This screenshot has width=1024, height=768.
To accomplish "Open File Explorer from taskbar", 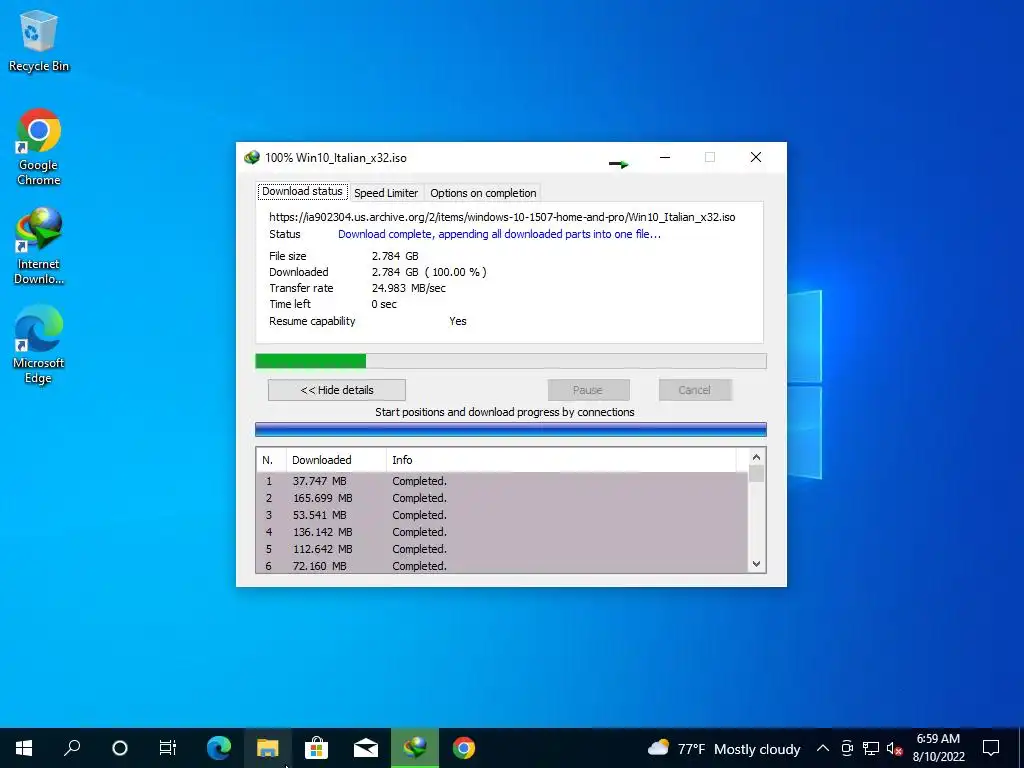I will pos(268,748).
